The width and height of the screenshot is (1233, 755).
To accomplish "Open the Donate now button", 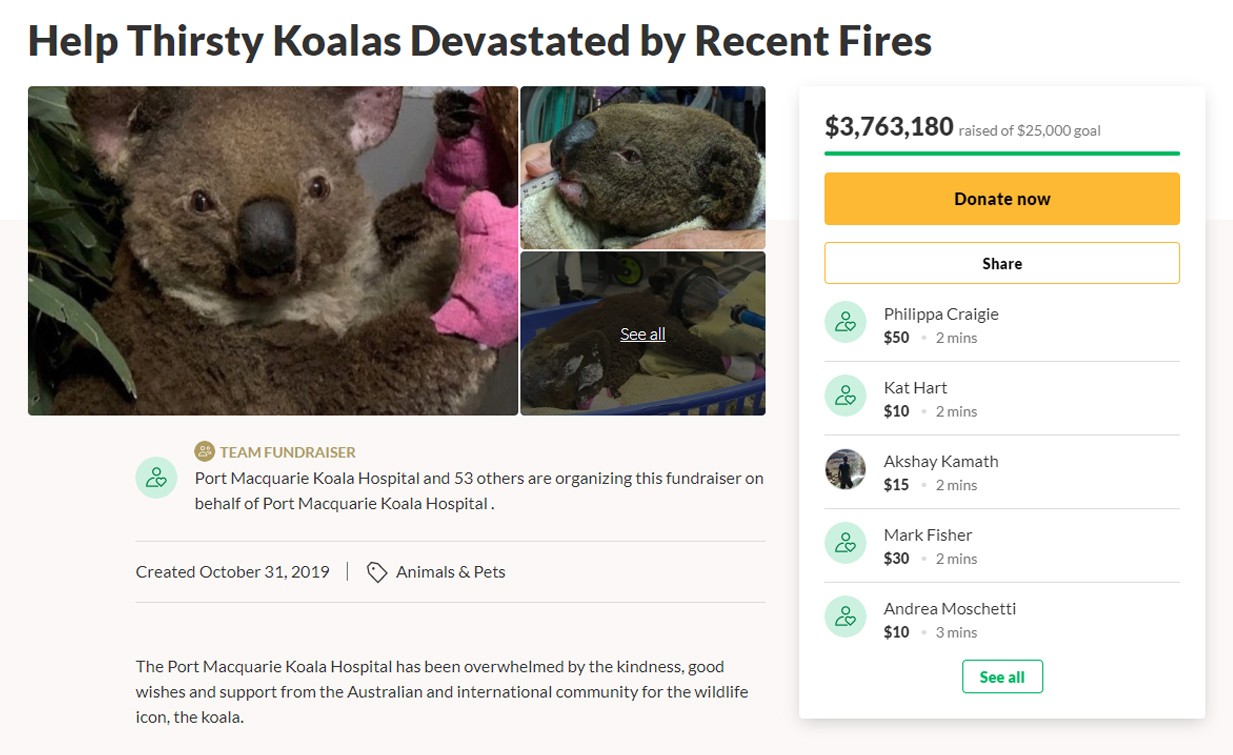I will click(x=1001, y=198).
